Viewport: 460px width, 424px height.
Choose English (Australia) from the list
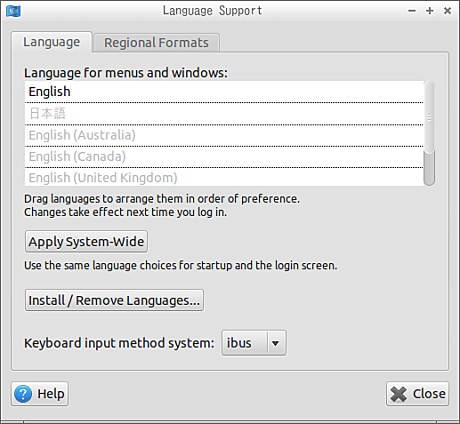(224, 135)
